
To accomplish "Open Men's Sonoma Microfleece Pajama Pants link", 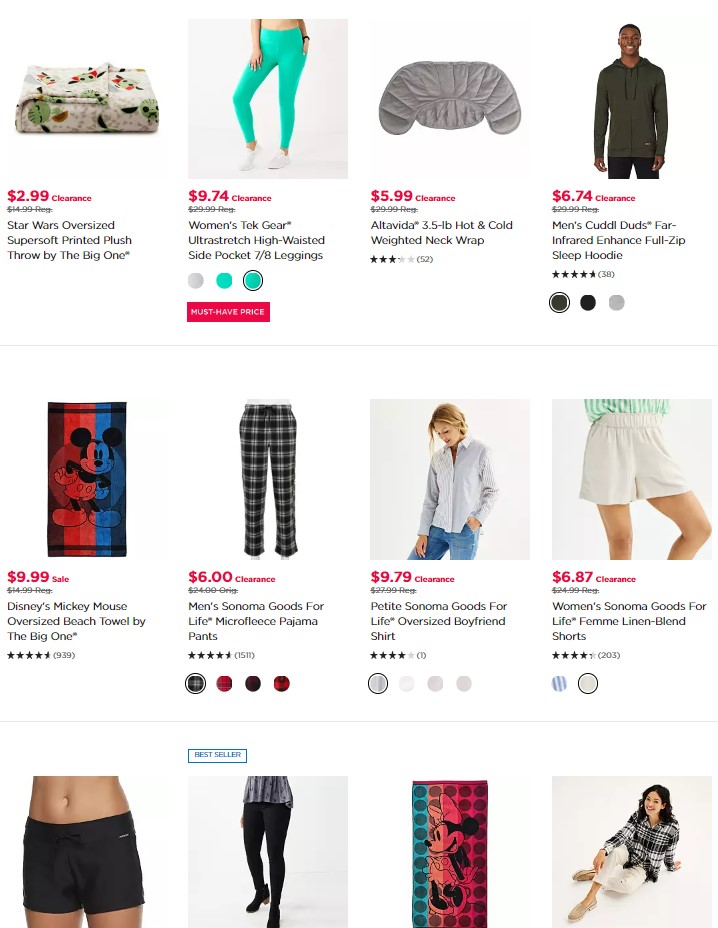I will click(256, 621).
